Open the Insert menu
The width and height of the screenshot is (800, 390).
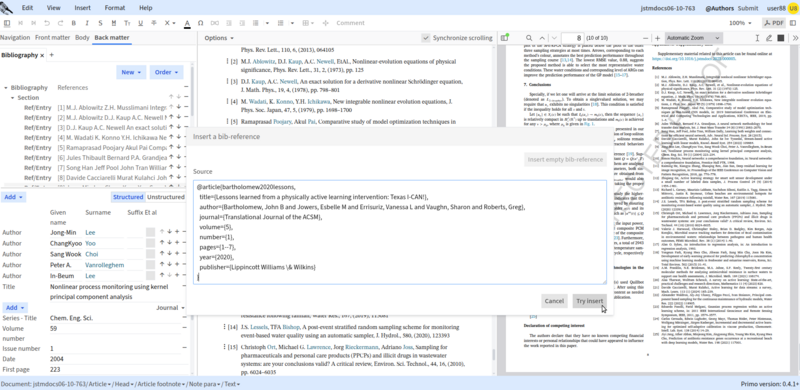coord(83,8)
